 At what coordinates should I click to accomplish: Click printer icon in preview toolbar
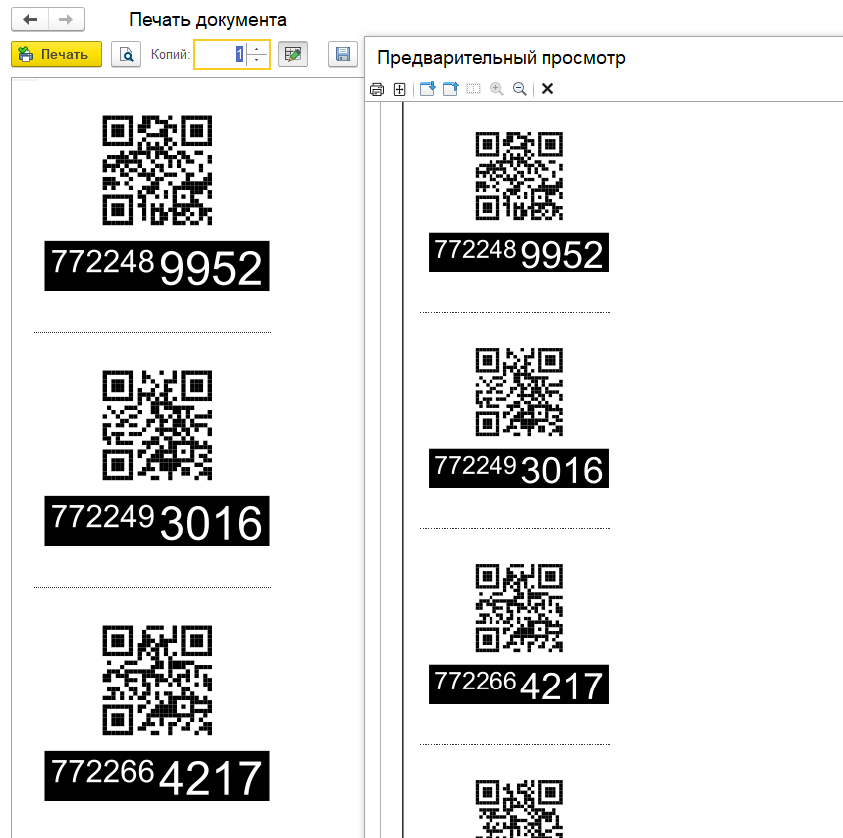click(x=377, y=89)
